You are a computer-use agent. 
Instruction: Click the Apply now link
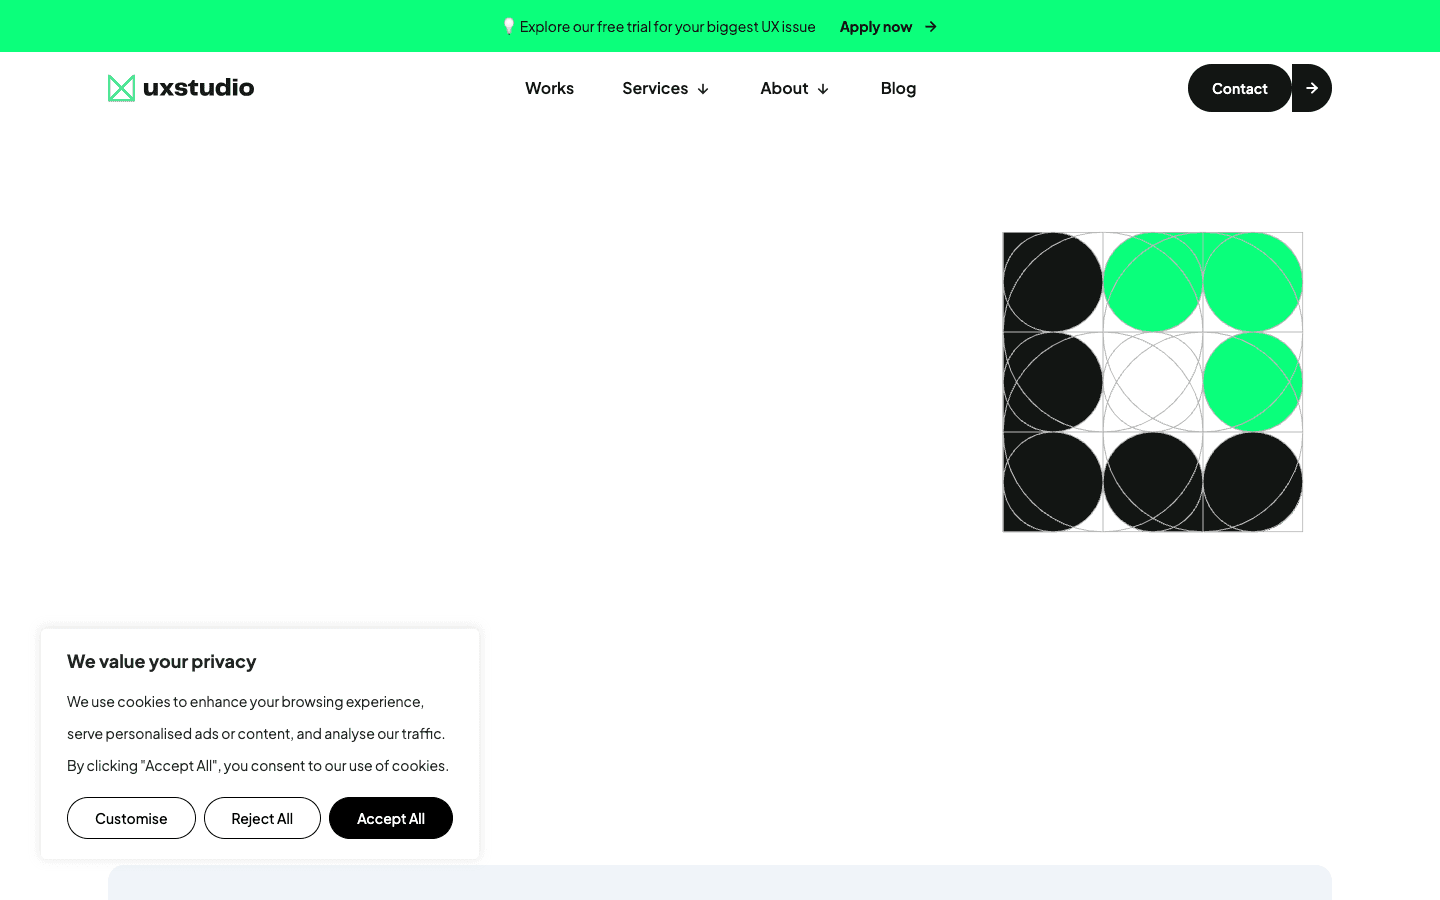[876, 26]
